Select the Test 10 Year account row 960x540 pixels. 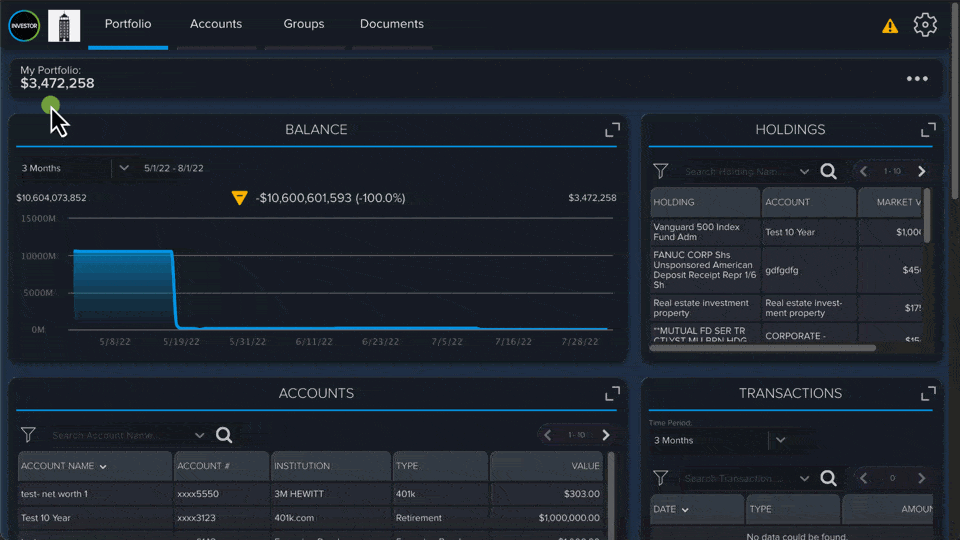pos(310,518)
